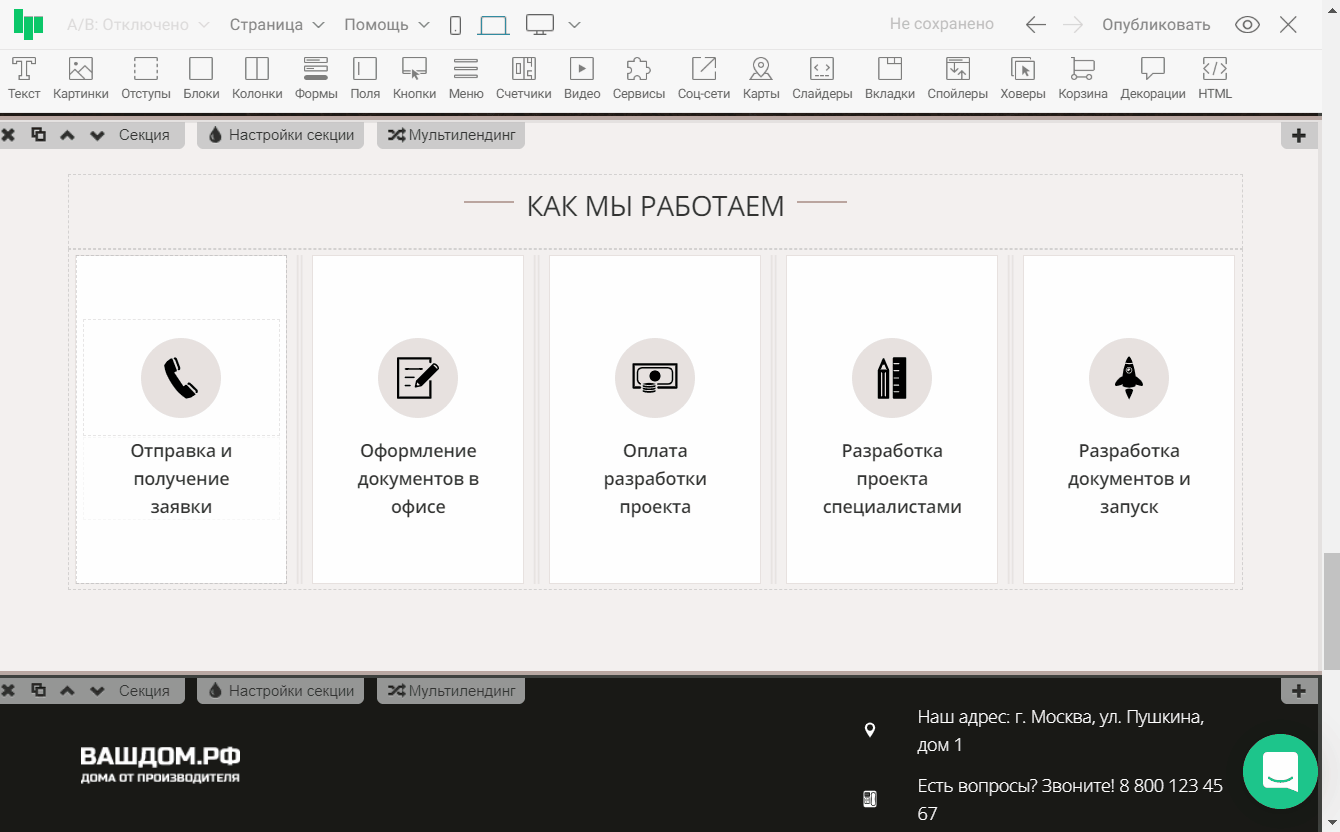Select the Слайдеры tool icon

point(822,78)
